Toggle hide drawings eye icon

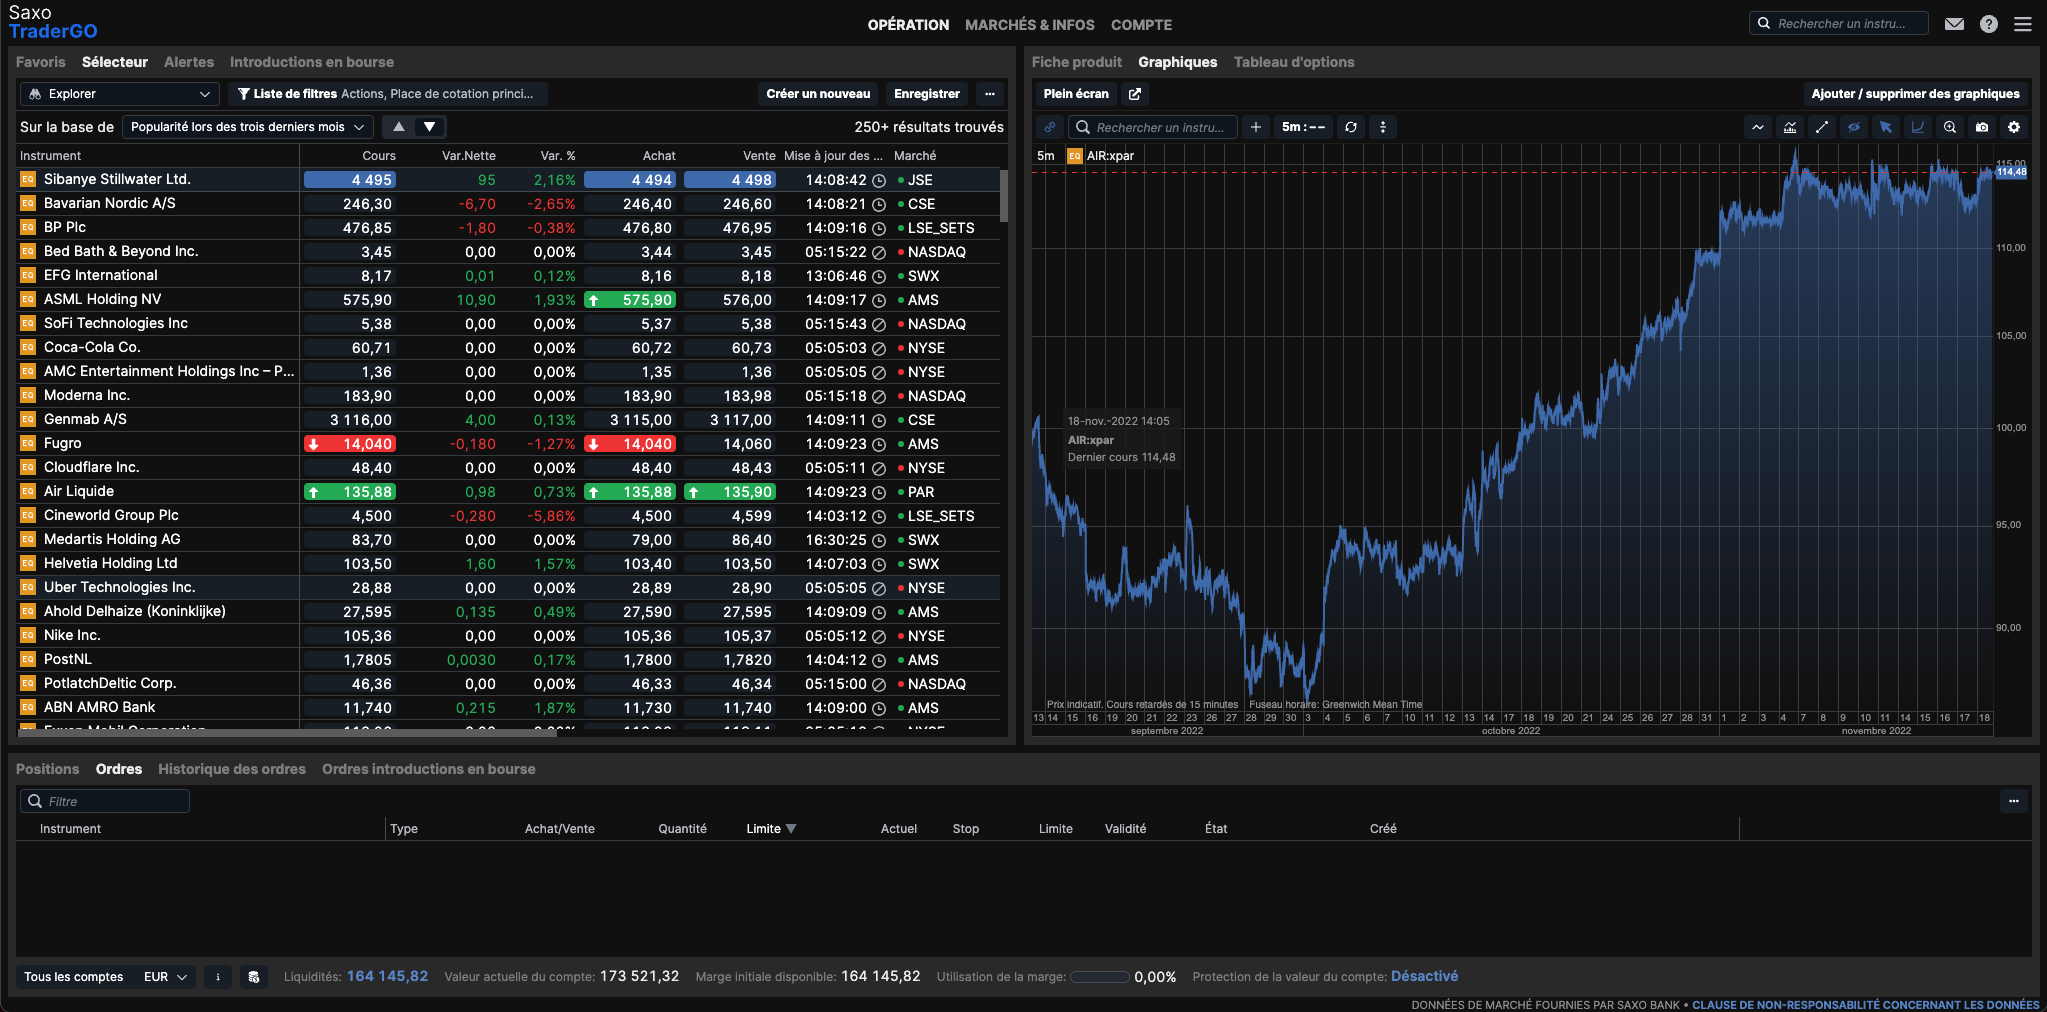tap(1853, 127)
